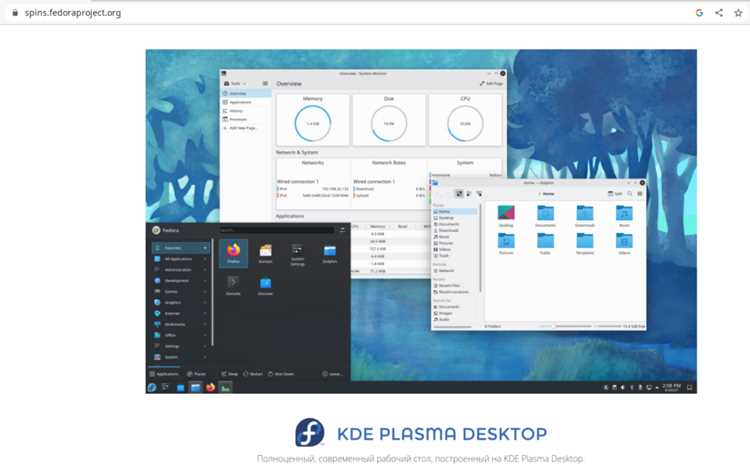Screen dimensions: 750x474
Task: Open the Tools dropdown in System Monitor
Action: 235,84
